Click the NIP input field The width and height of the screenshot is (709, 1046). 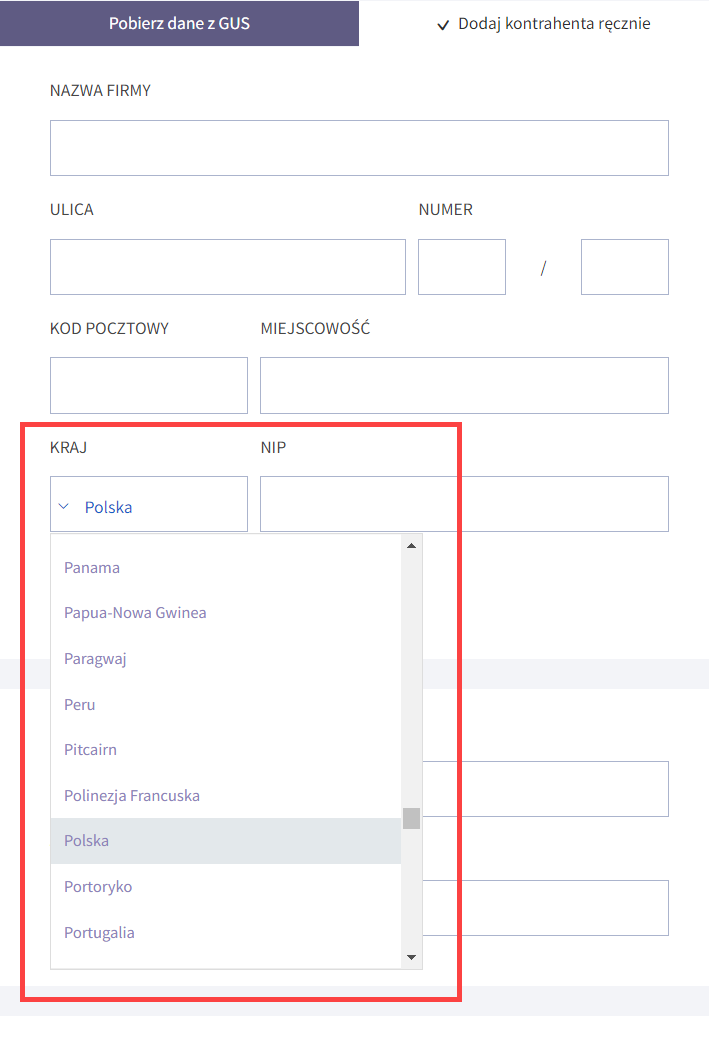464,504
